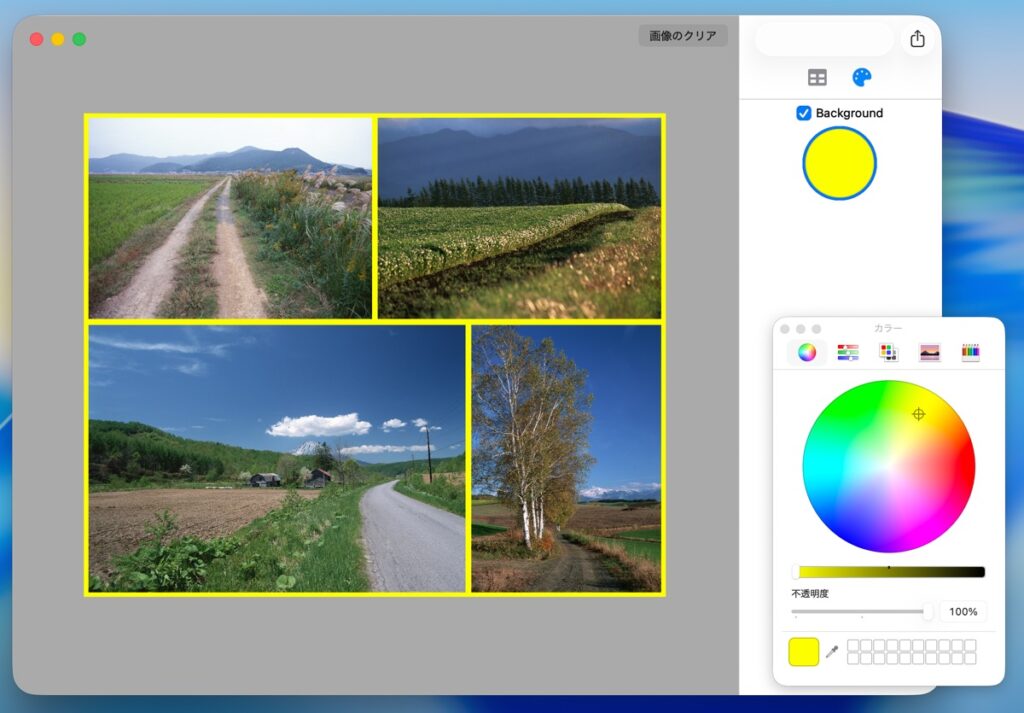Screen dimensions: 1024x713
Task: Switch to color sliders picker mode
Action: tap(848, 352)
